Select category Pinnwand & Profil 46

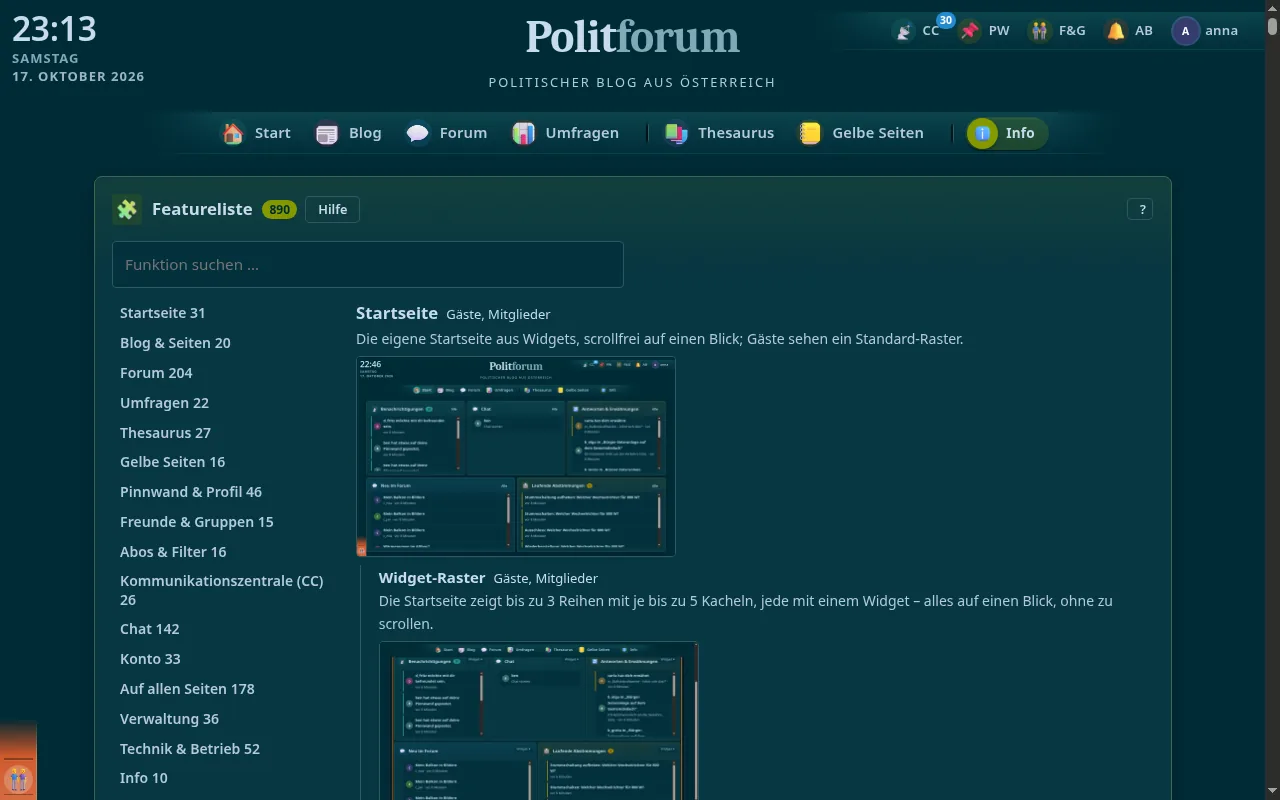[191, 492]
